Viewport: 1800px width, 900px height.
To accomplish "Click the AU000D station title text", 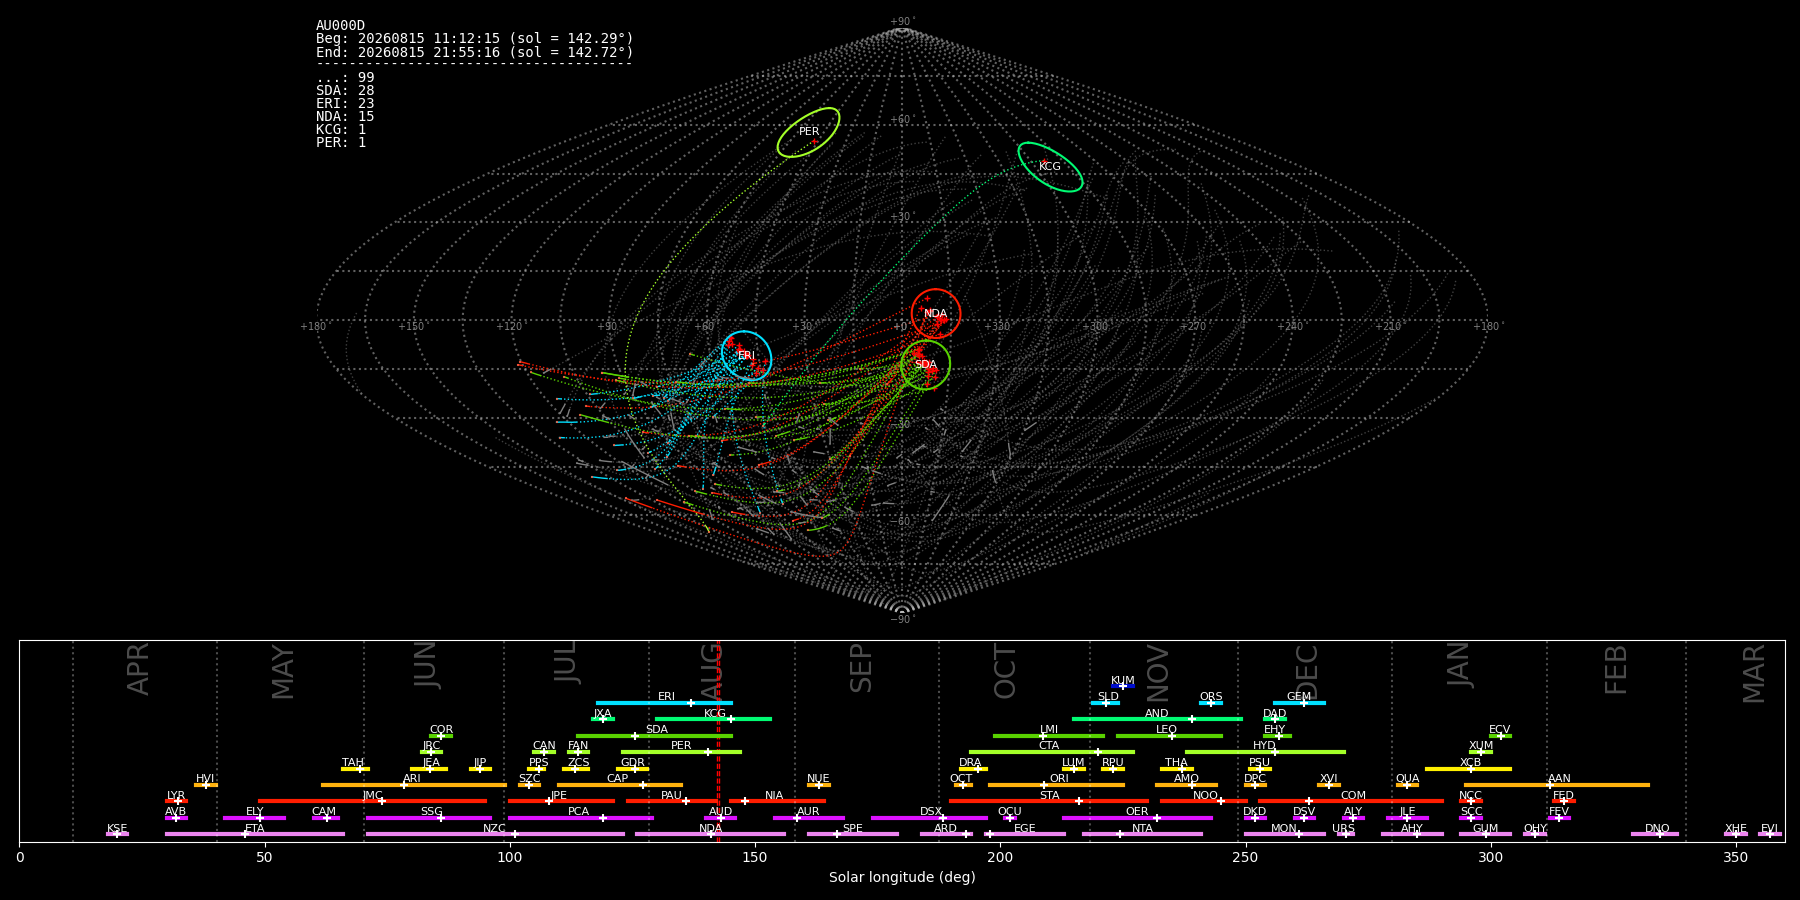I will coord(340,26).
